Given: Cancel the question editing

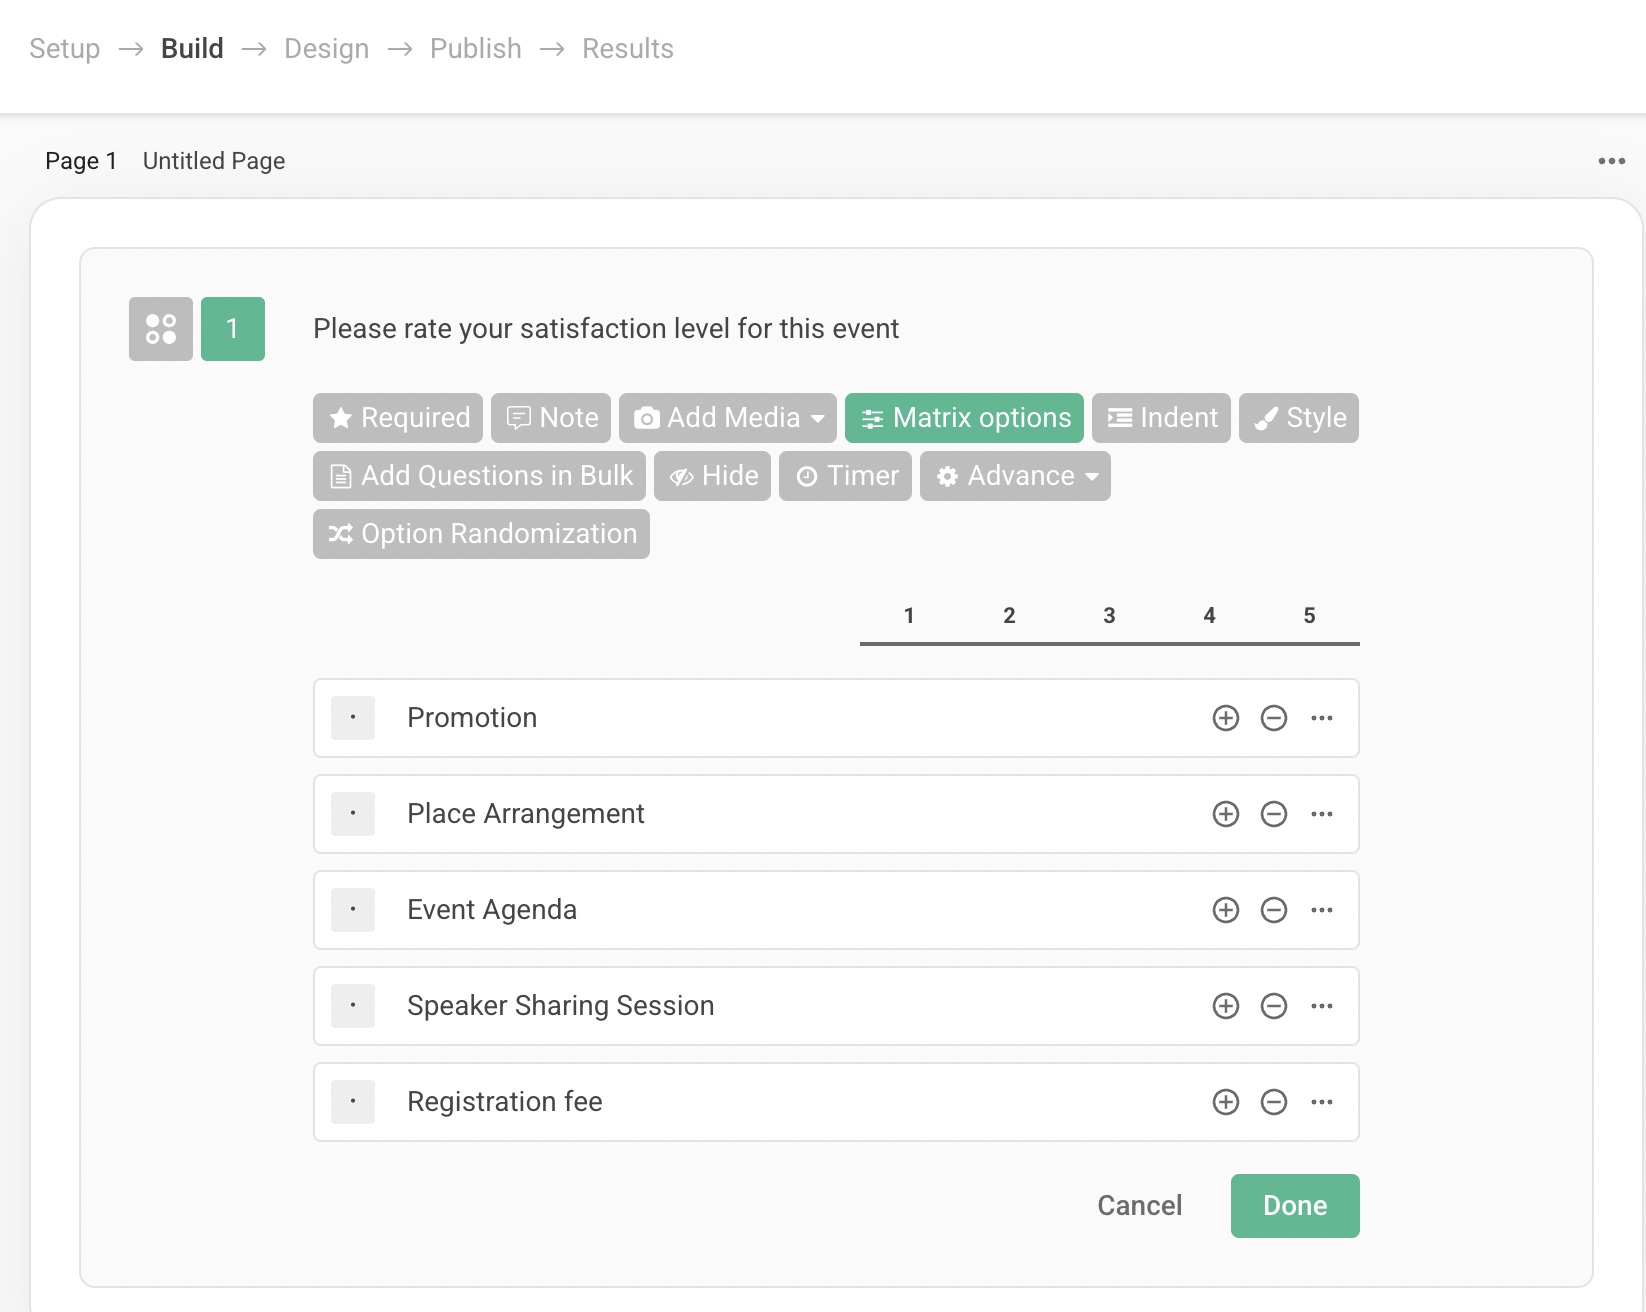Looking at the screenshot, I should (1139, 1206).
